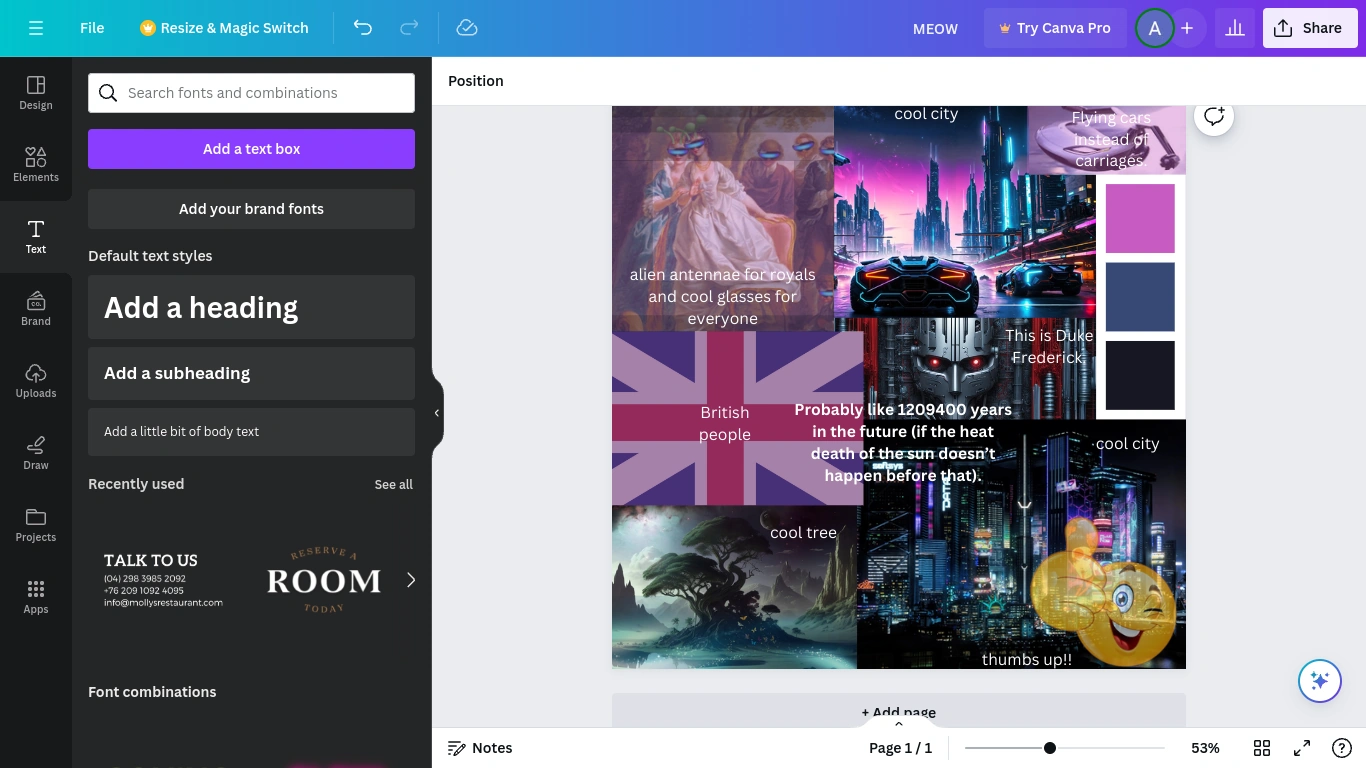The width and height of the screenshot is (1366, 768).
Task: Collapse the text side panel
Action: [436, 412]
